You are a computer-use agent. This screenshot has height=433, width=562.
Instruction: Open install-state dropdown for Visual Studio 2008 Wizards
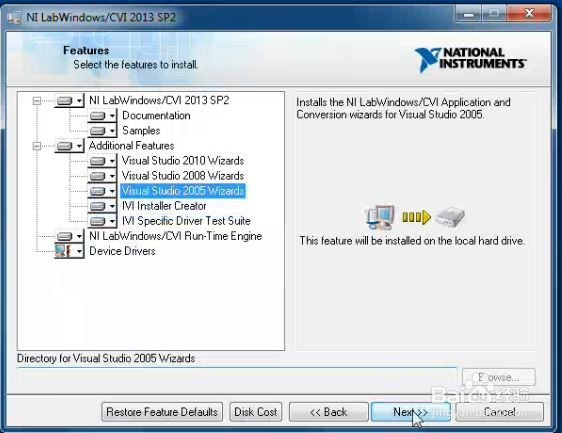103,176
